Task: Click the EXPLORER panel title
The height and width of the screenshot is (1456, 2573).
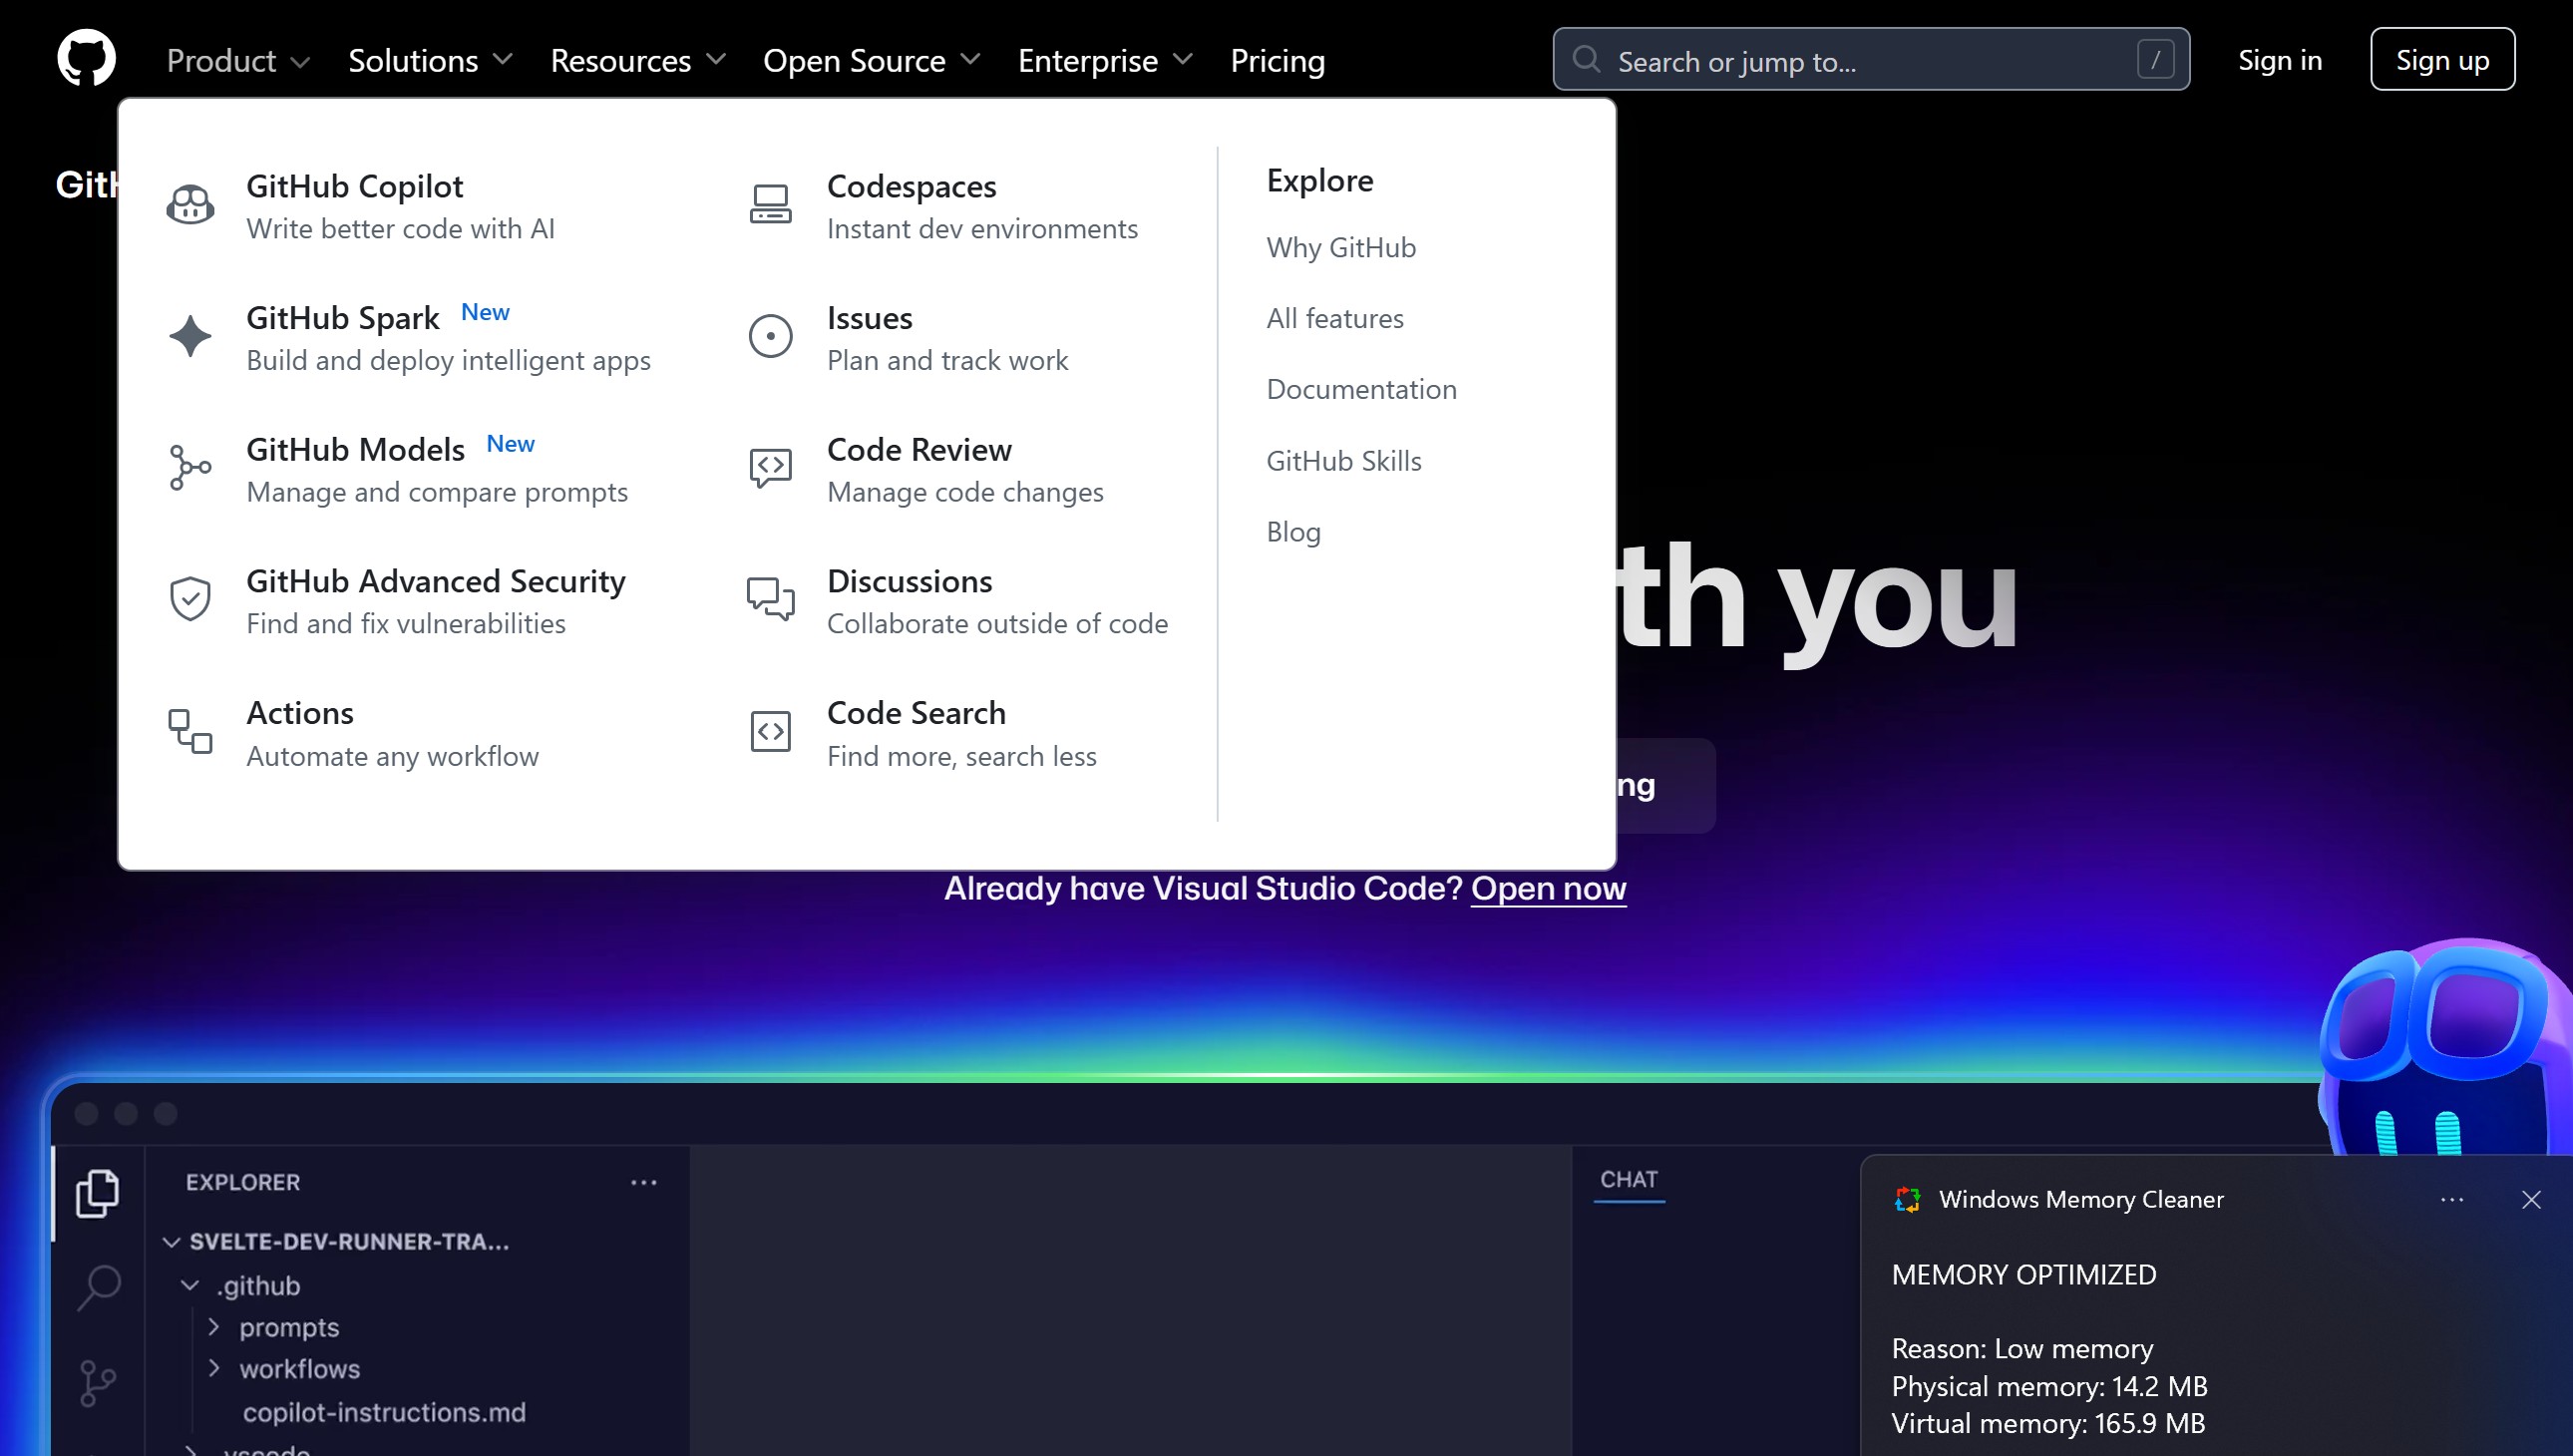Action: click(243, 1182)
